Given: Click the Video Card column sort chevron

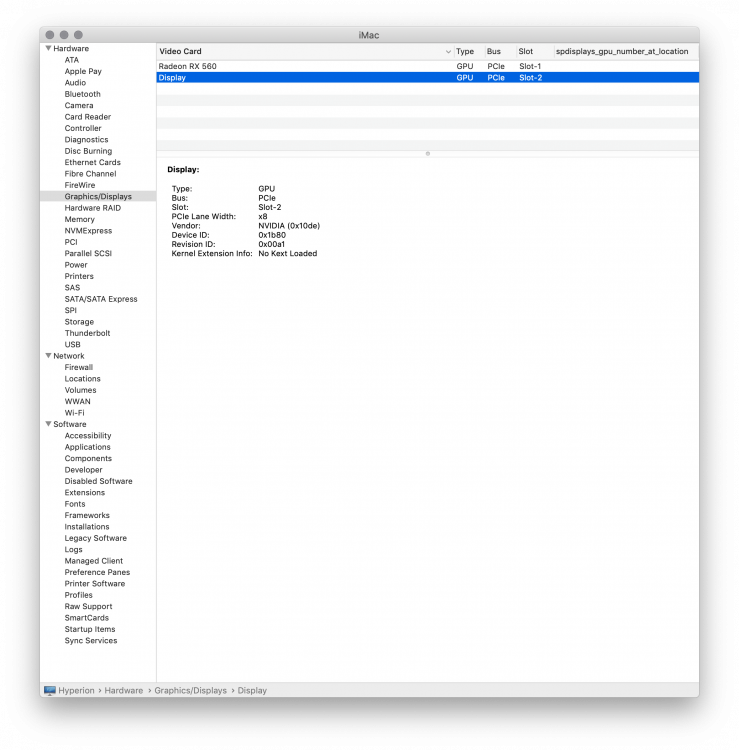Looking at the screenshot, I should click(x=448, y=52).
